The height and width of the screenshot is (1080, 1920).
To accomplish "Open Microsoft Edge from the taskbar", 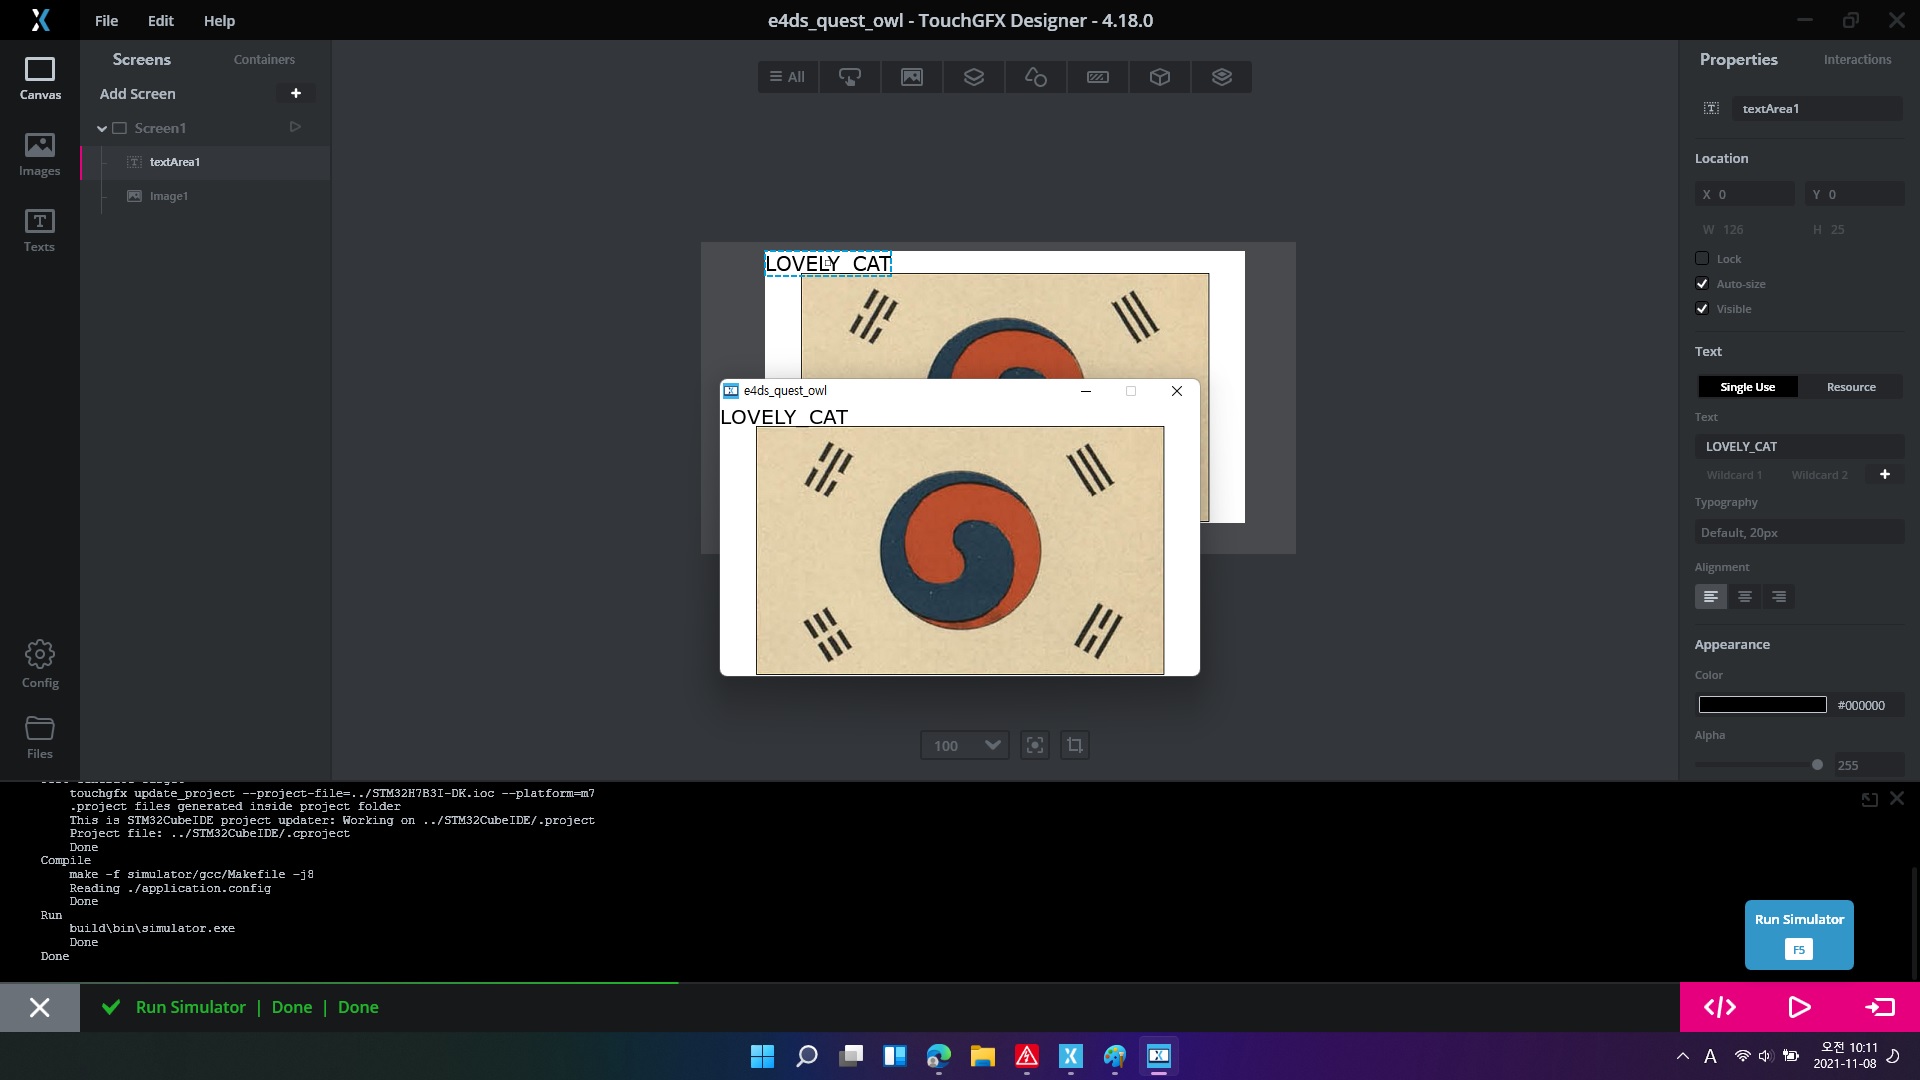I will [x=938, y=1056].
